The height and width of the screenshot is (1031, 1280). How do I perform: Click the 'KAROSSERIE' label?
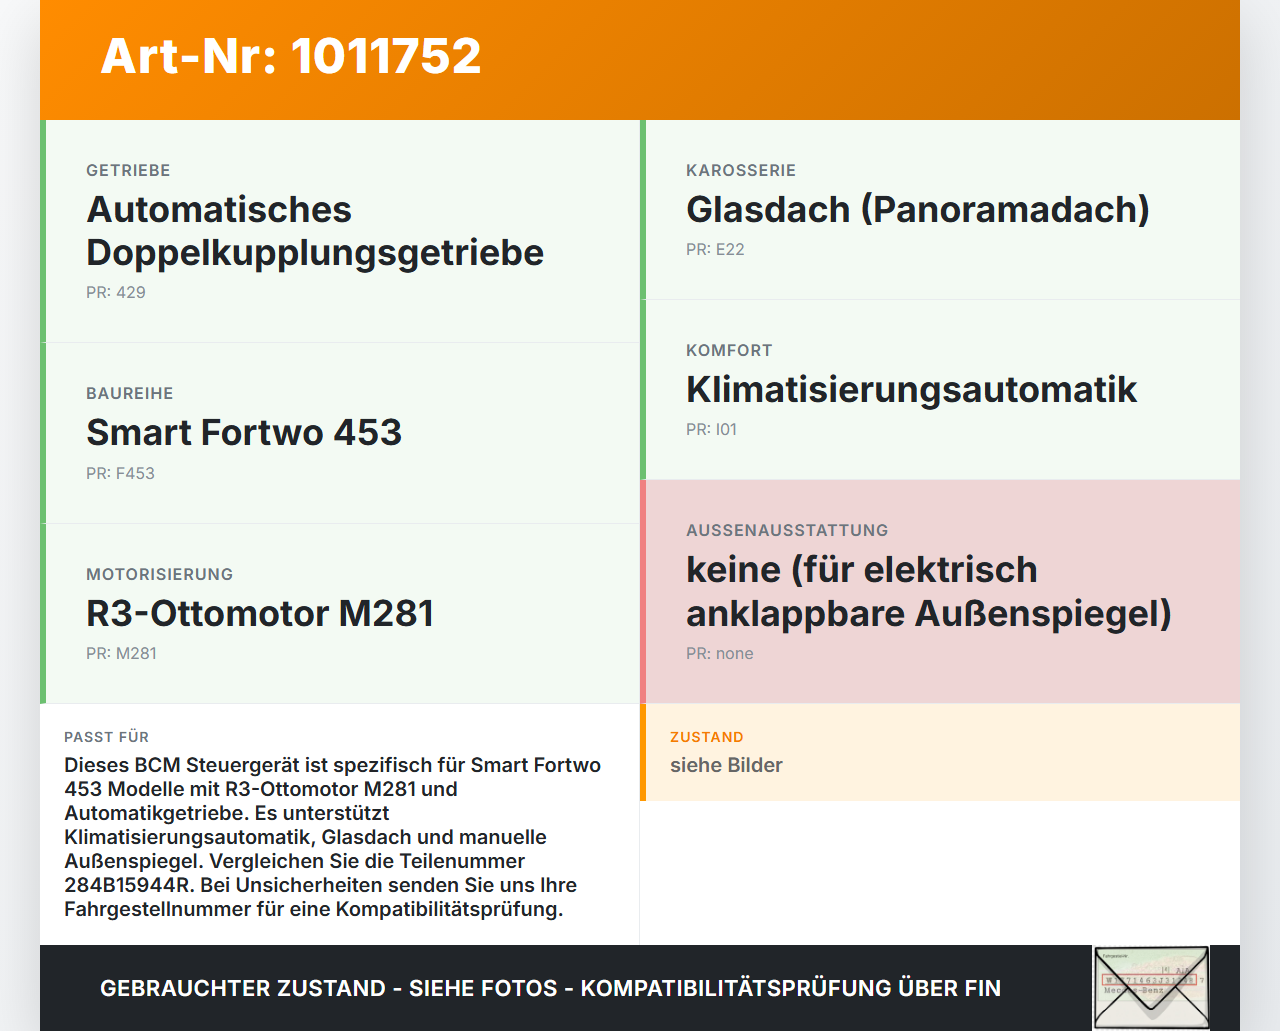coord(741,170)
